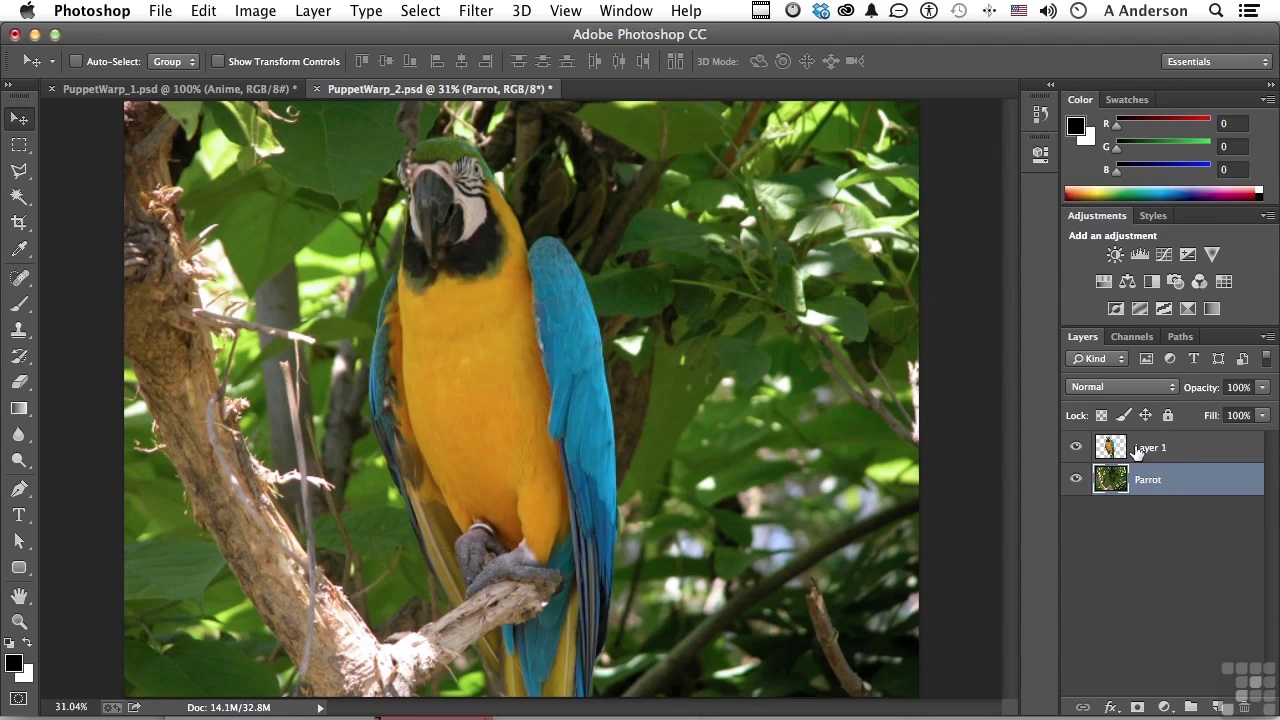The height and width of the screenshot is (720, 1280).
Task: Click the Parrot layer thumbnail
Action: click(1110, 480)
